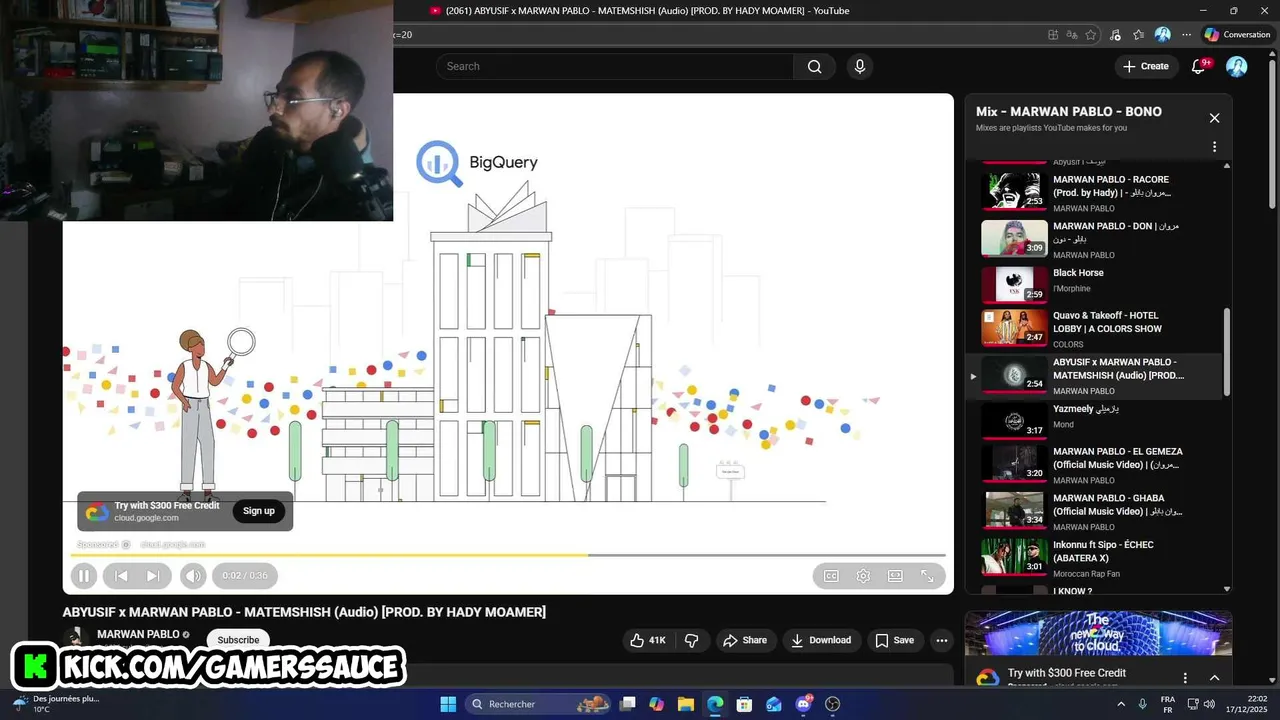This screenshot has width=1280, height=720.
Task: Open sidebar ad options three dots
Action: coord(1185,678)
